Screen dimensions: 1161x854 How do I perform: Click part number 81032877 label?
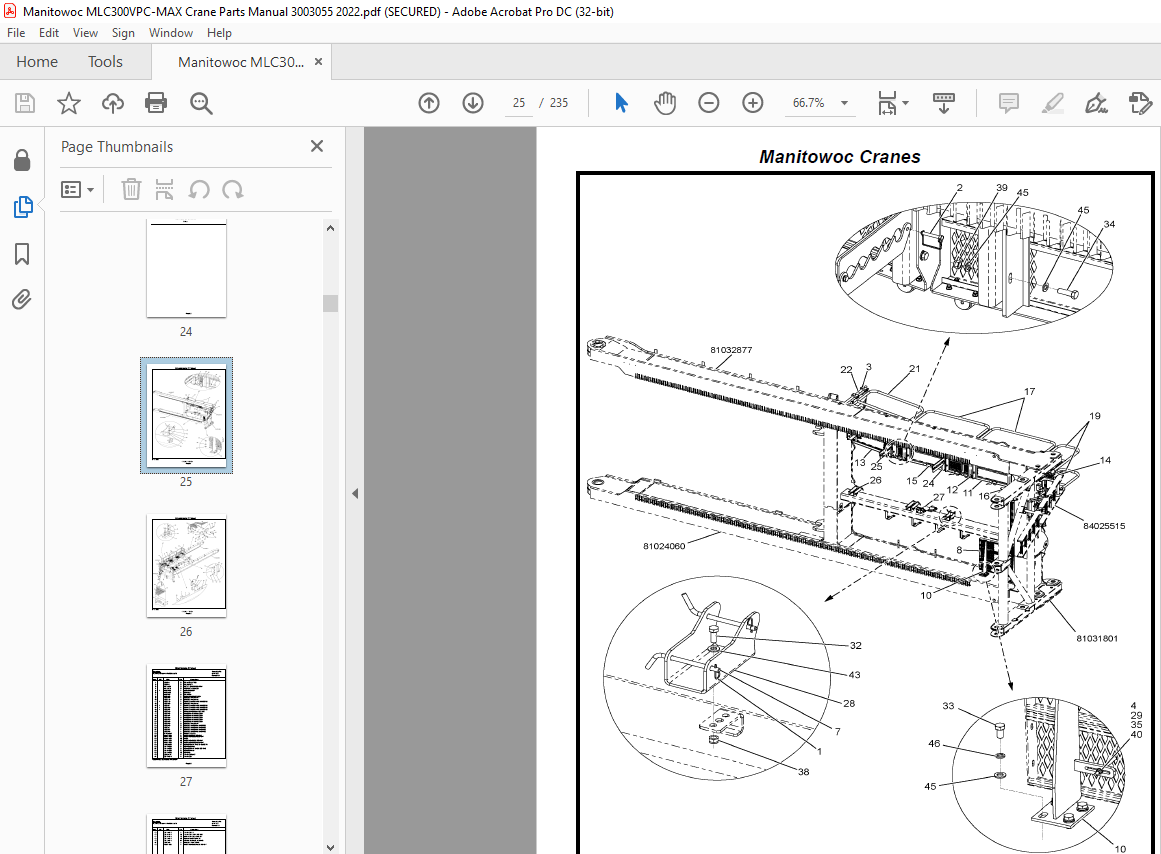click(731, 350)
